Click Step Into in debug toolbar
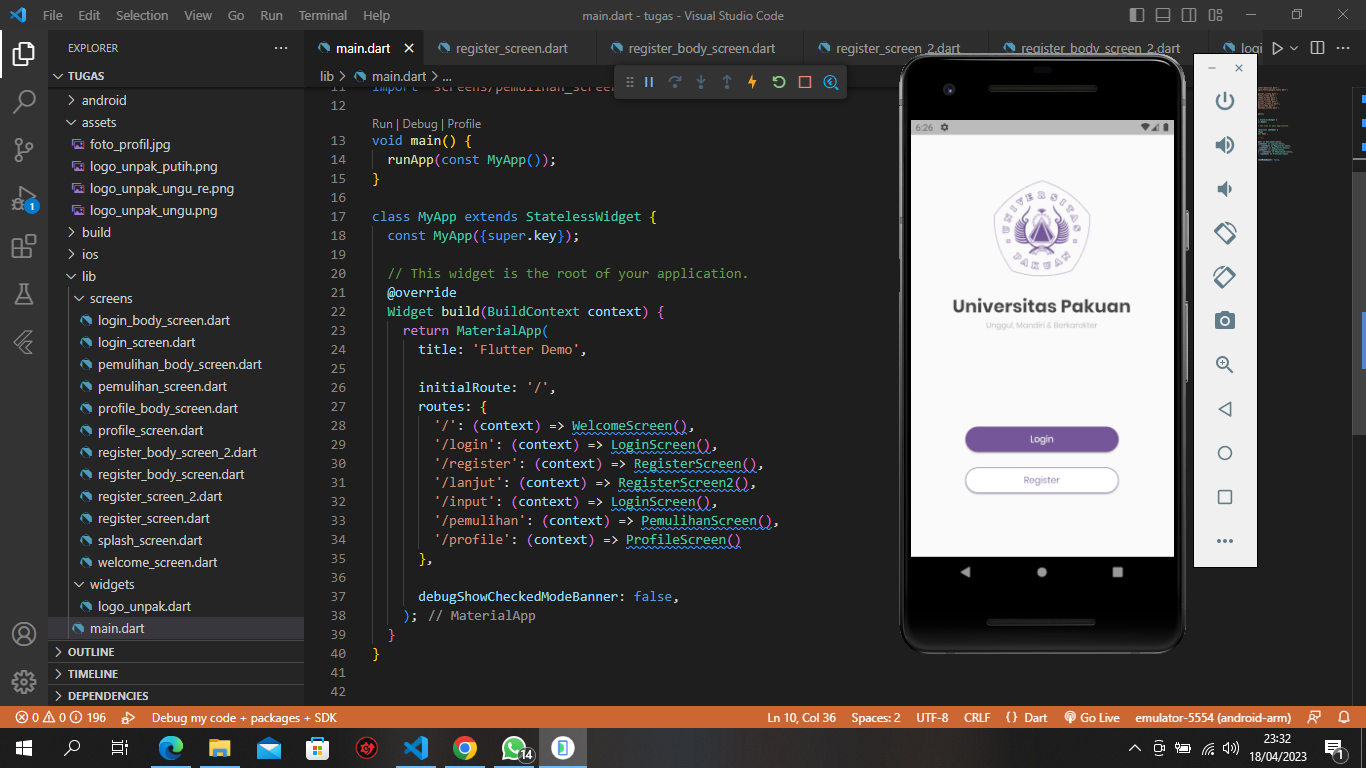This screenshot has height=768, width=1366. [701, 82]
